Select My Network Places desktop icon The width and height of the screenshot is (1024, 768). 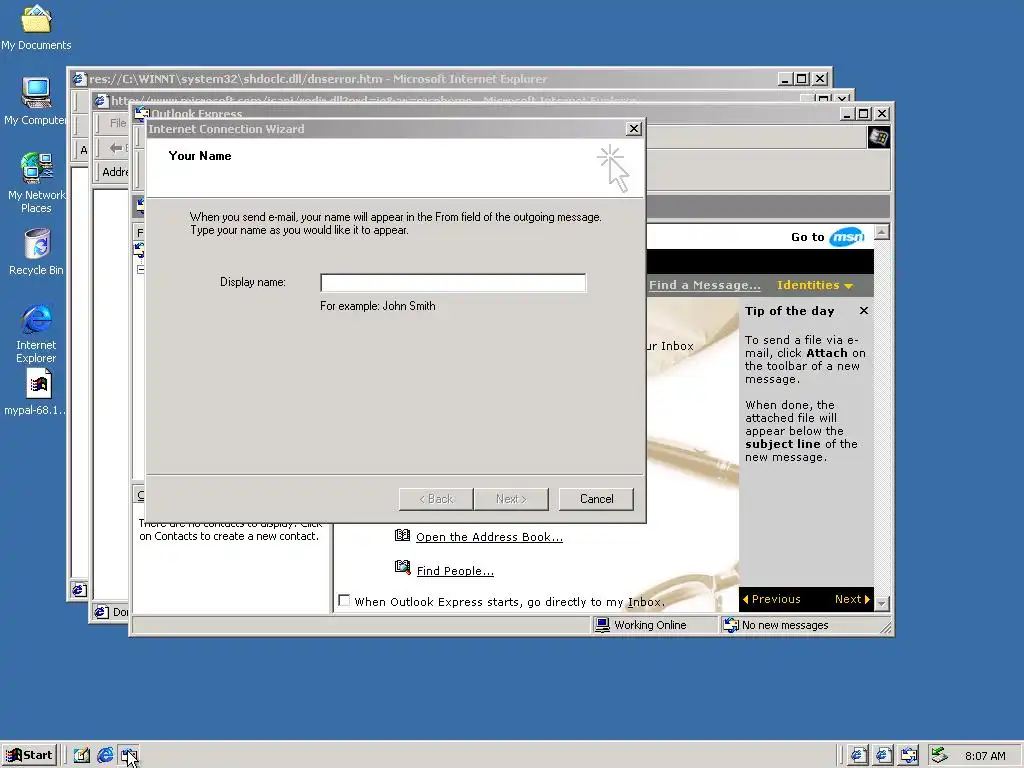(x=36, y=182)
